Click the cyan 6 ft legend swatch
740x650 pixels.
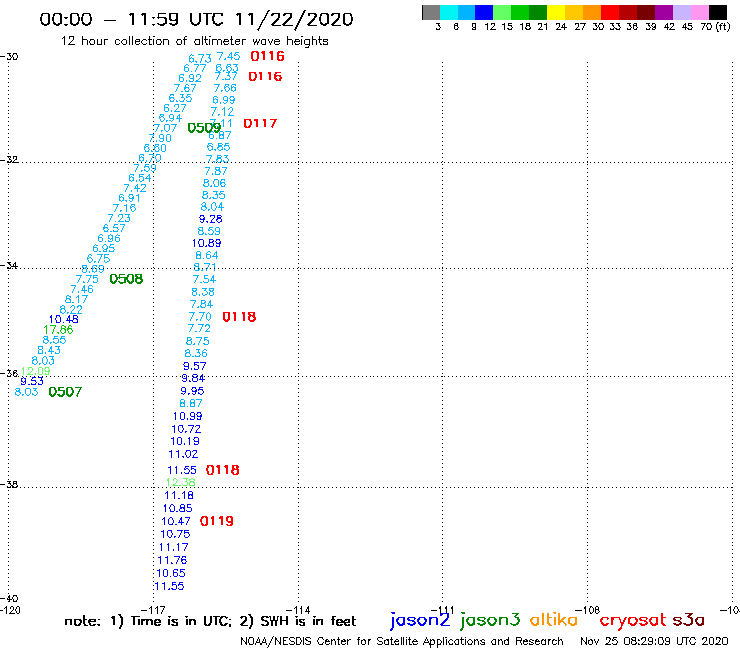449,12
